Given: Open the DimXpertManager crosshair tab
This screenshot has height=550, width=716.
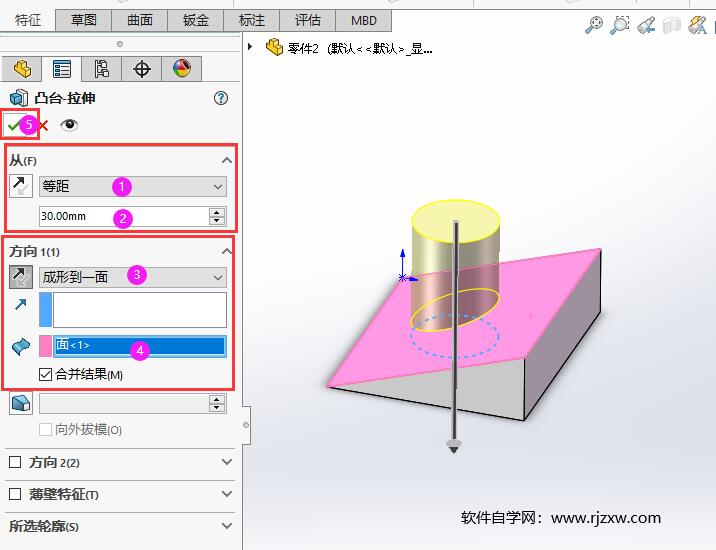Looking at the screenshot, I should click(x=142, y=69).
